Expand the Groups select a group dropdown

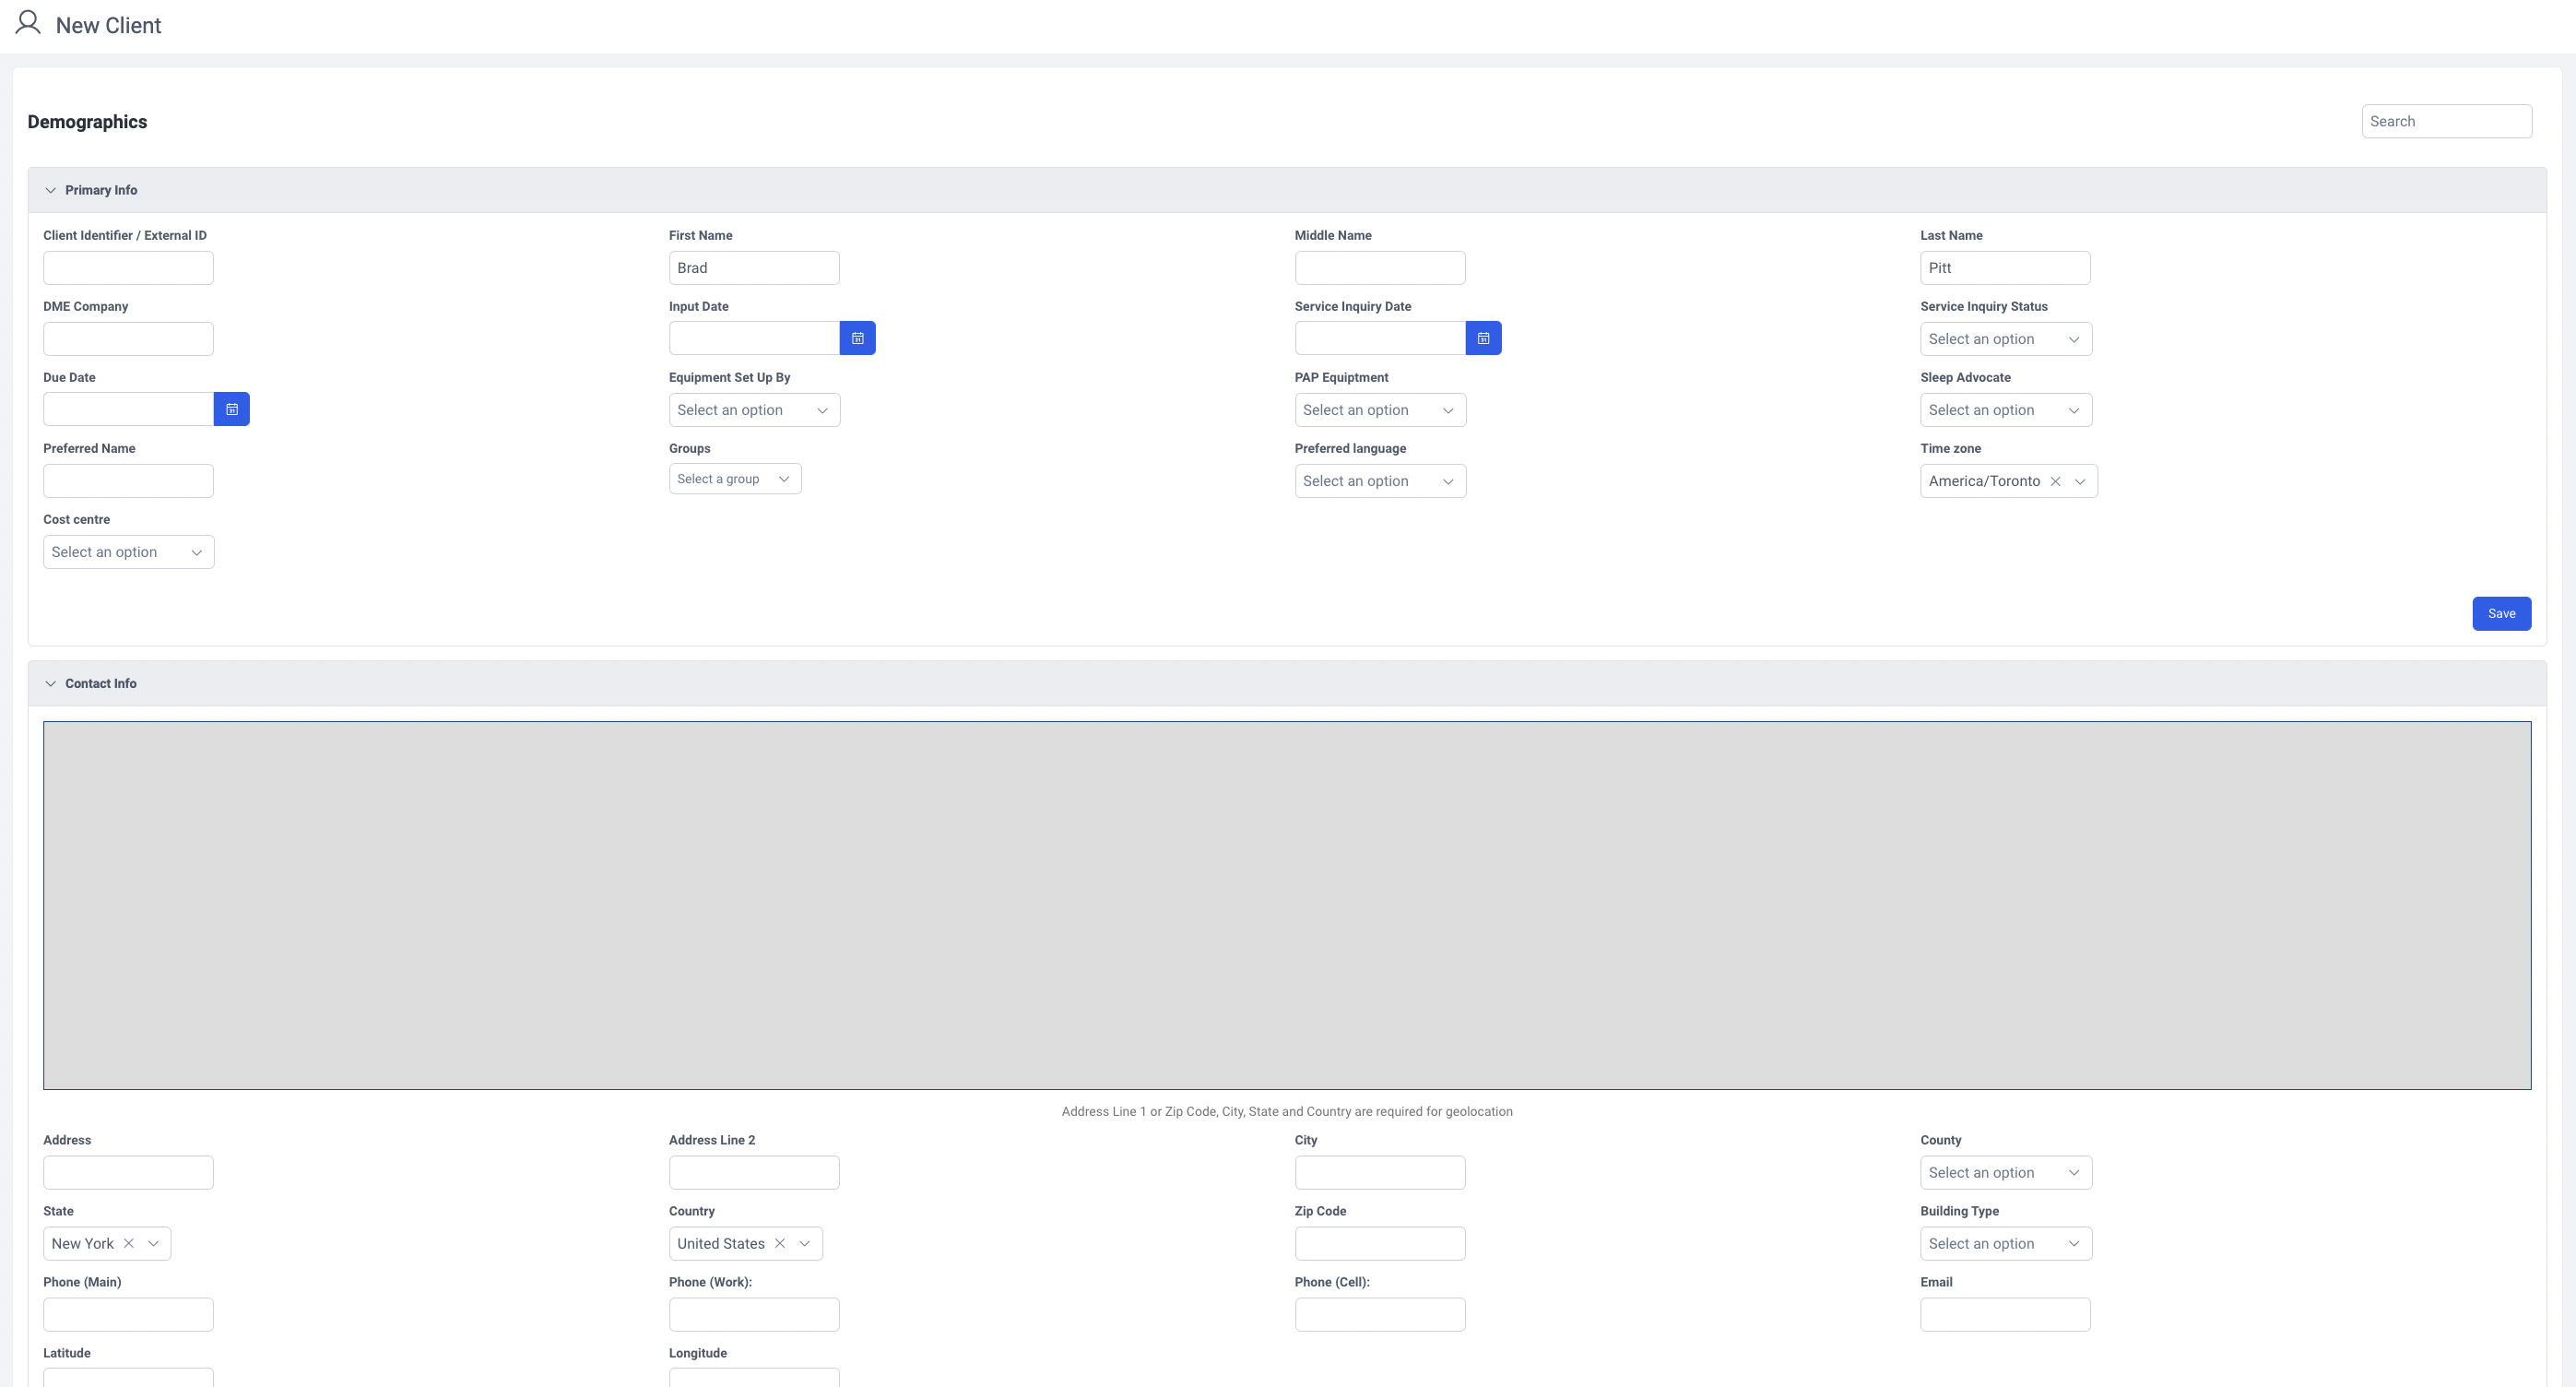coord(734,479)
